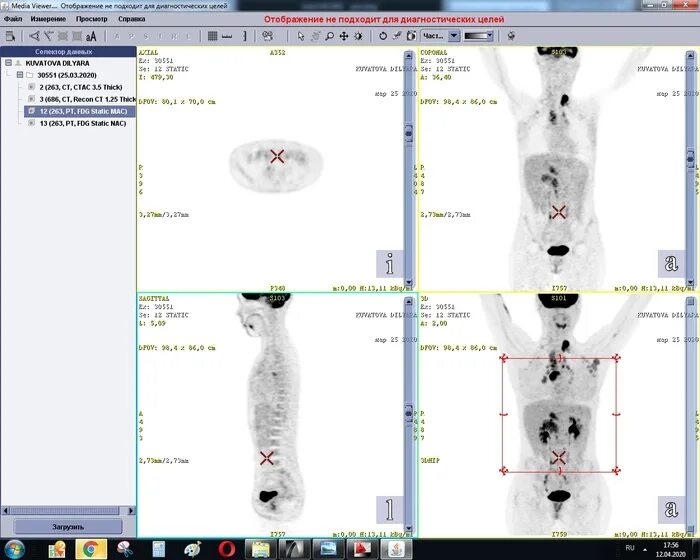This screenshot has height=560, width=700.
Task: Click the RU language indicator in tray
Action: tap(630, 548)
